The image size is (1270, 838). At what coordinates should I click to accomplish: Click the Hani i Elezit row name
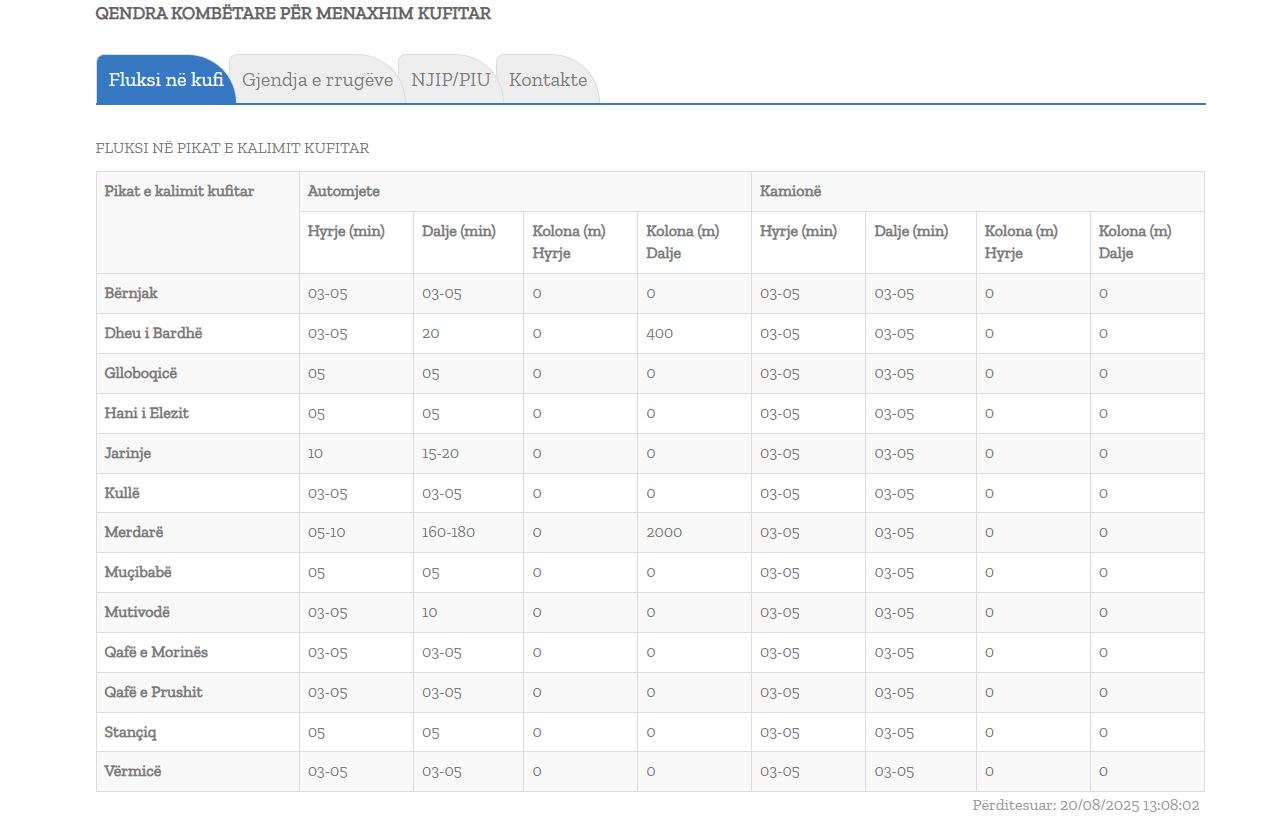[146, 413]
